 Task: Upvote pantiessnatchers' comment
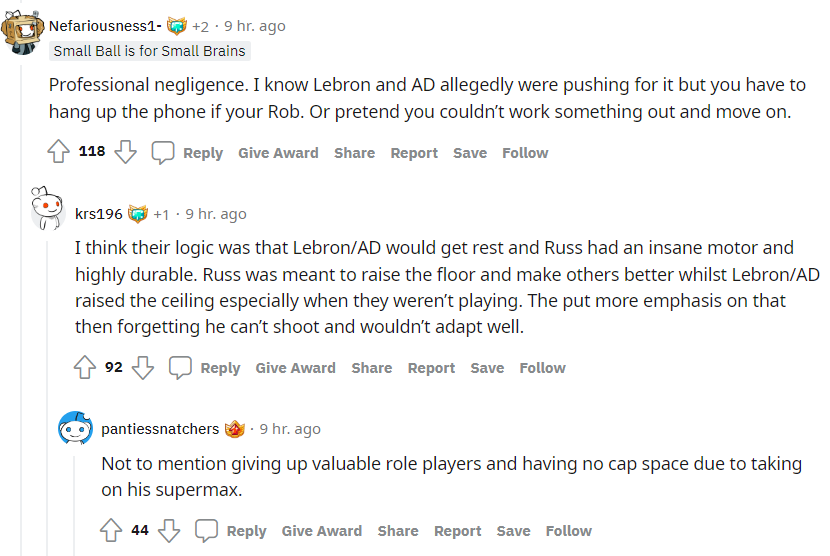(110, 531)
